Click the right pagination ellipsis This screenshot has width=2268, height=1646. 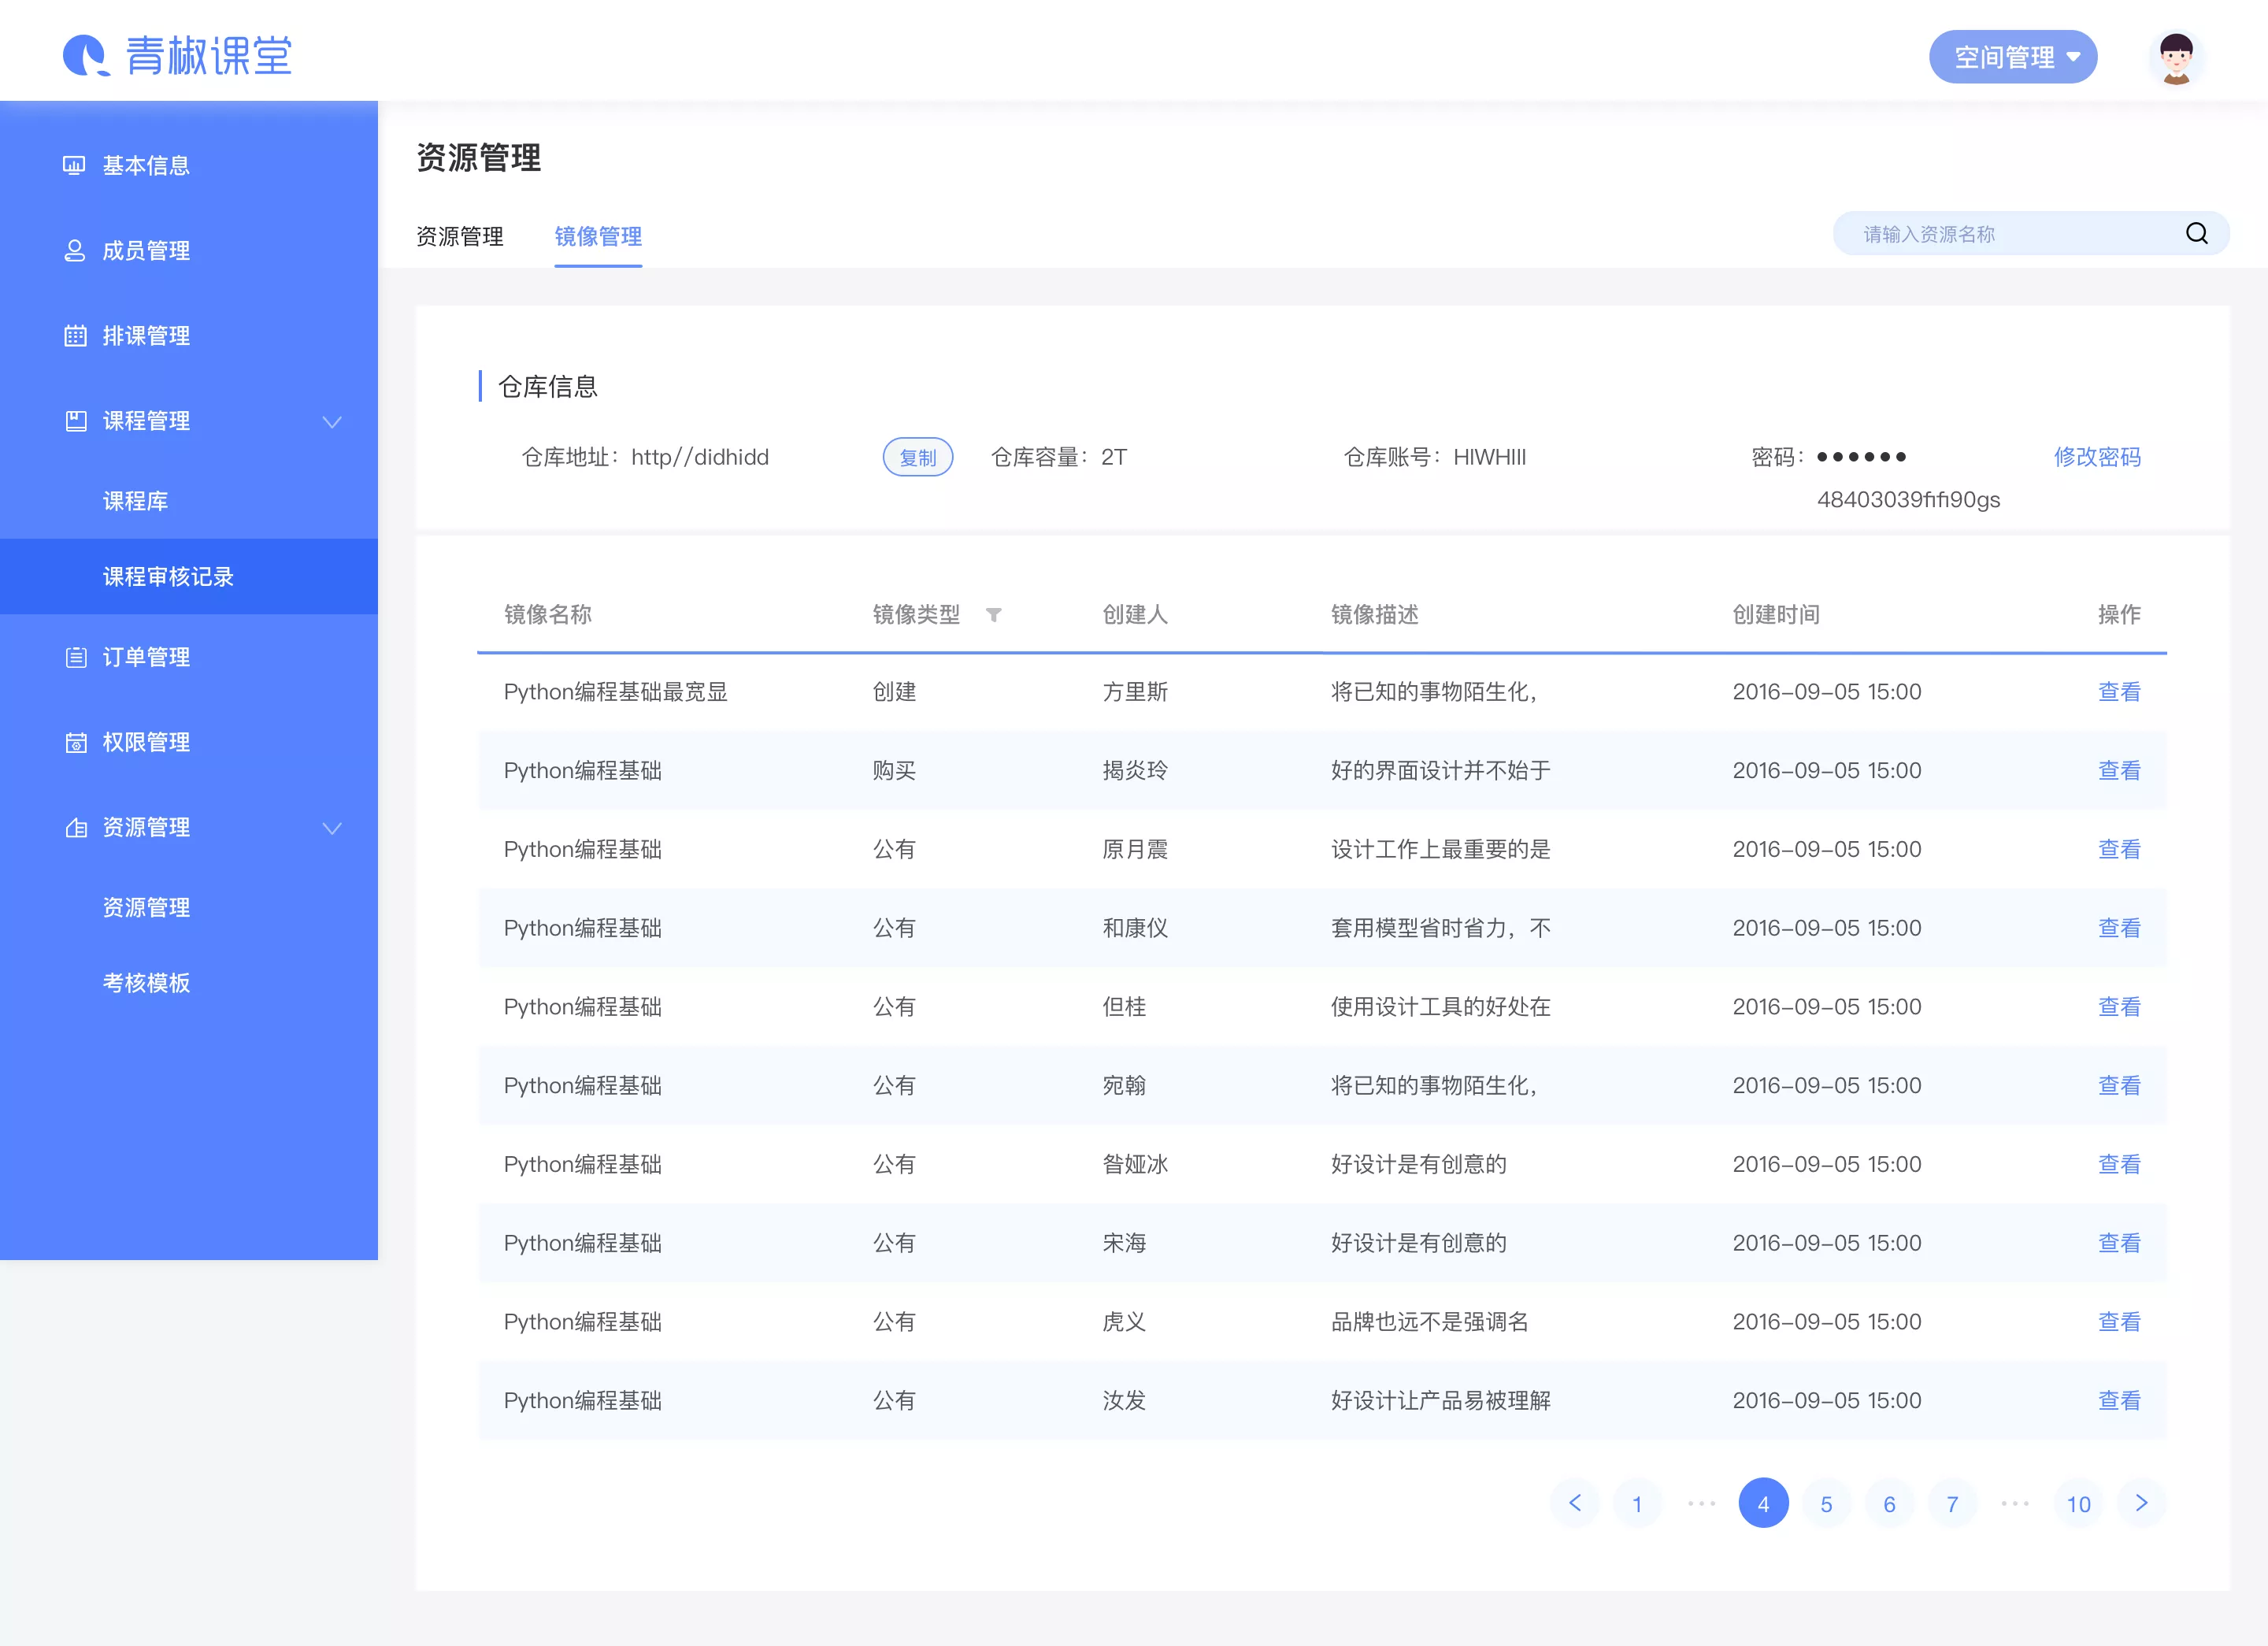click(x=2015, y=1503)
